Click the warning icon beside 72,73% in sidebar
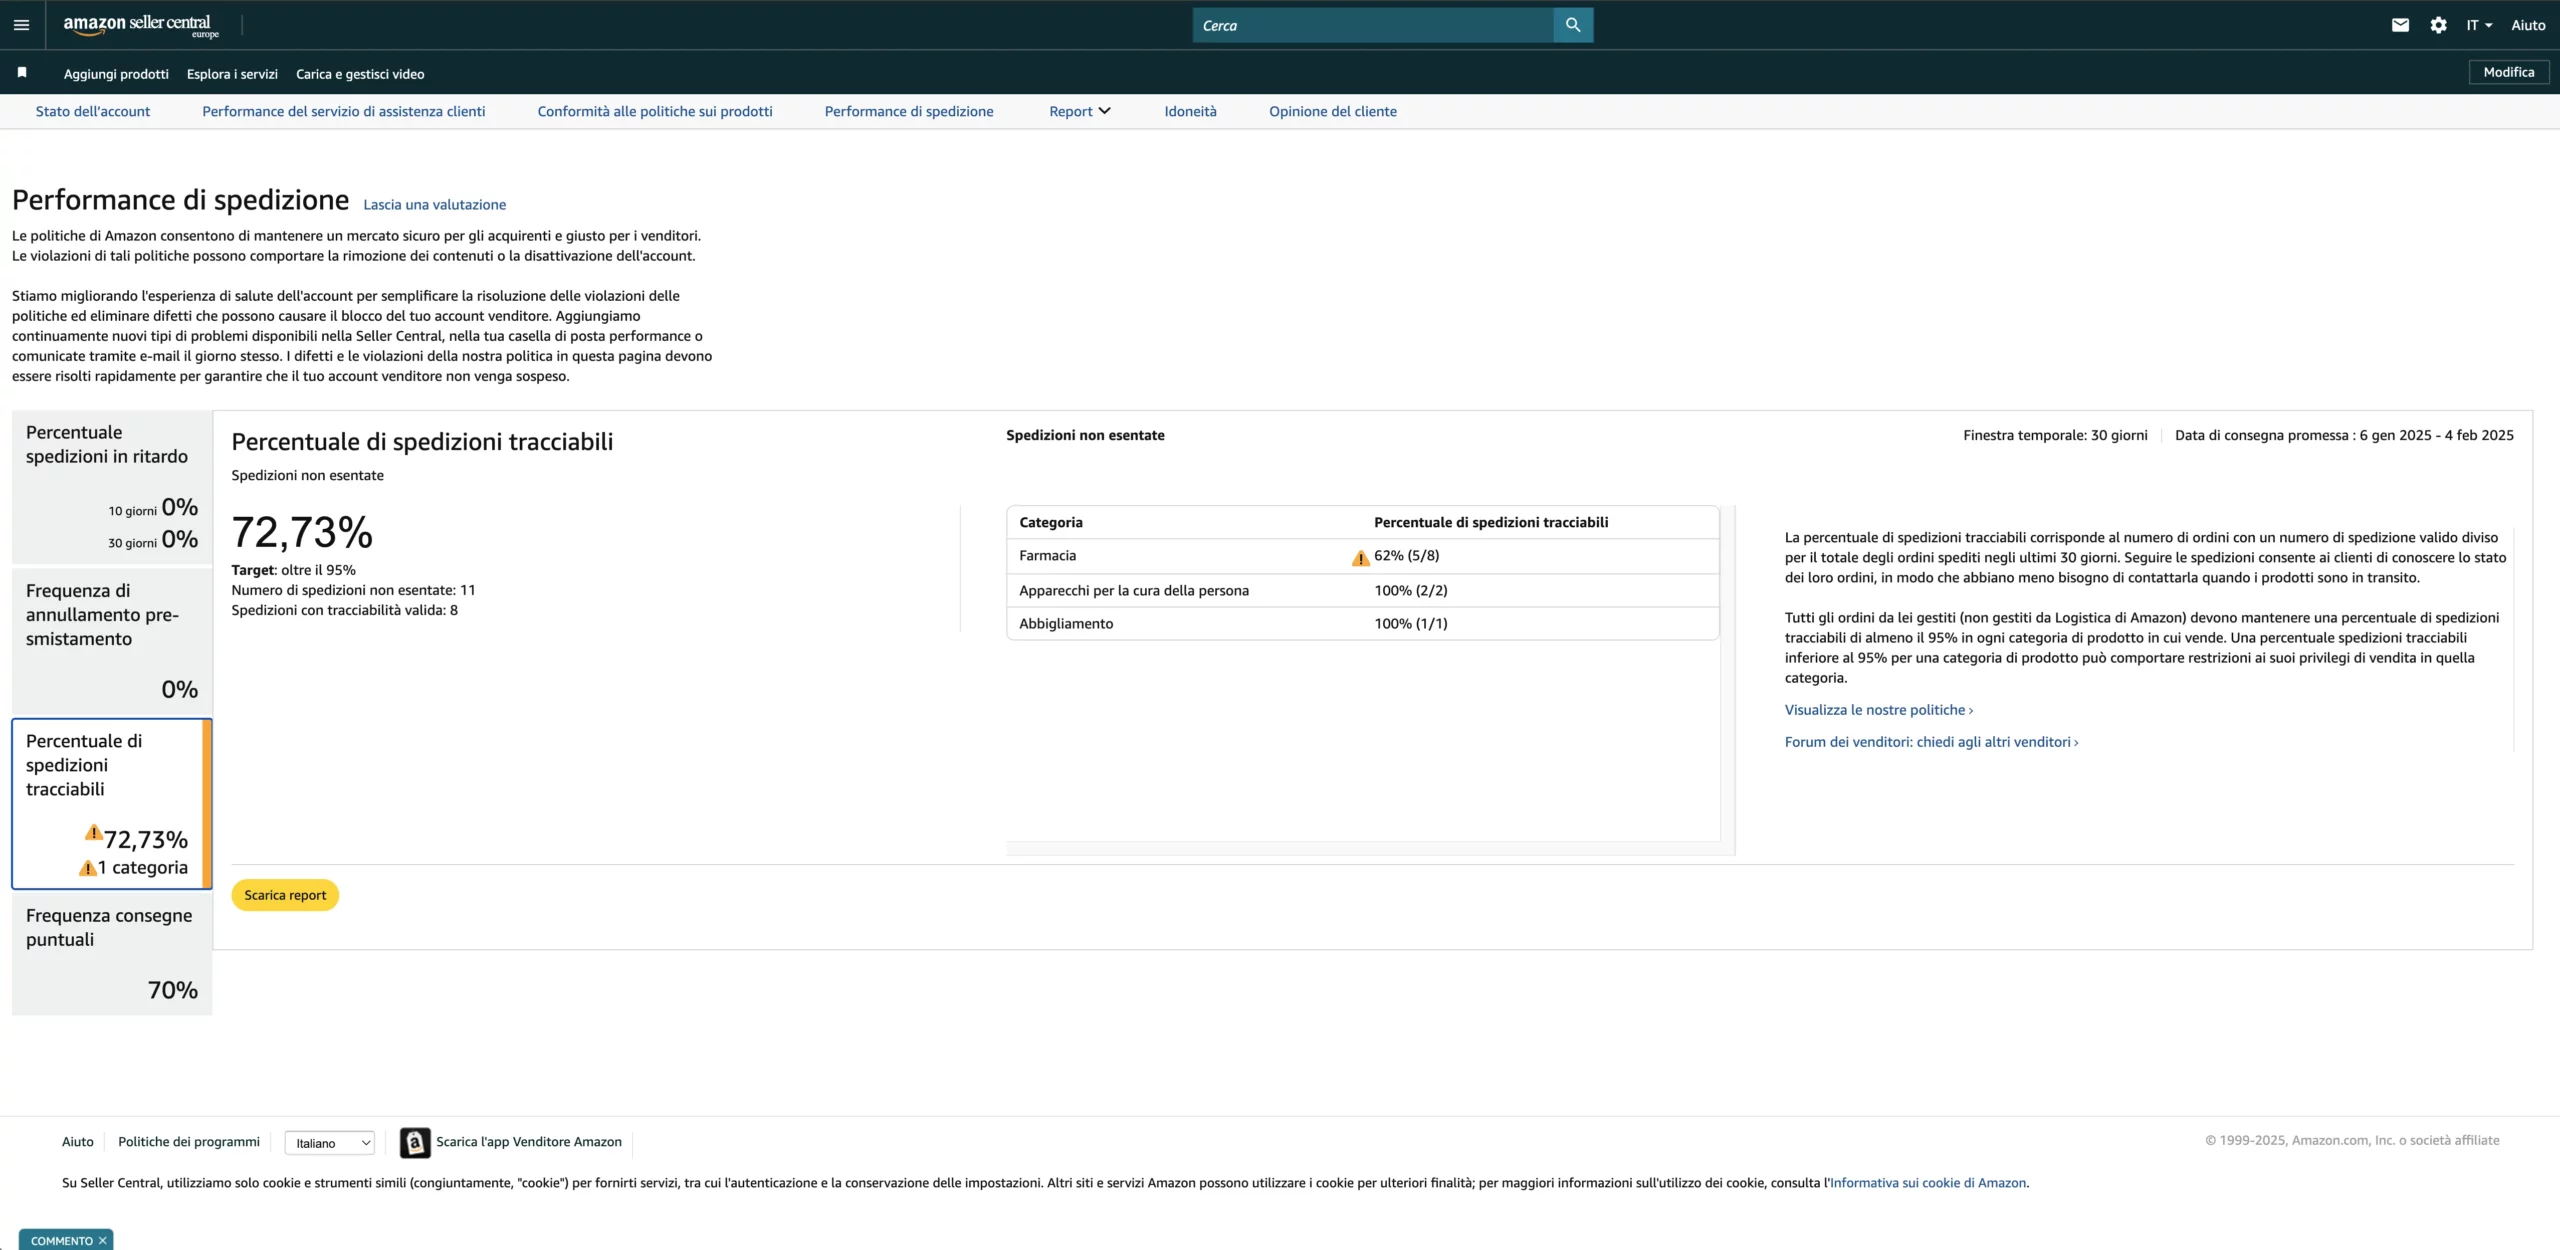 pyautogui.click(x=93, y=832)
